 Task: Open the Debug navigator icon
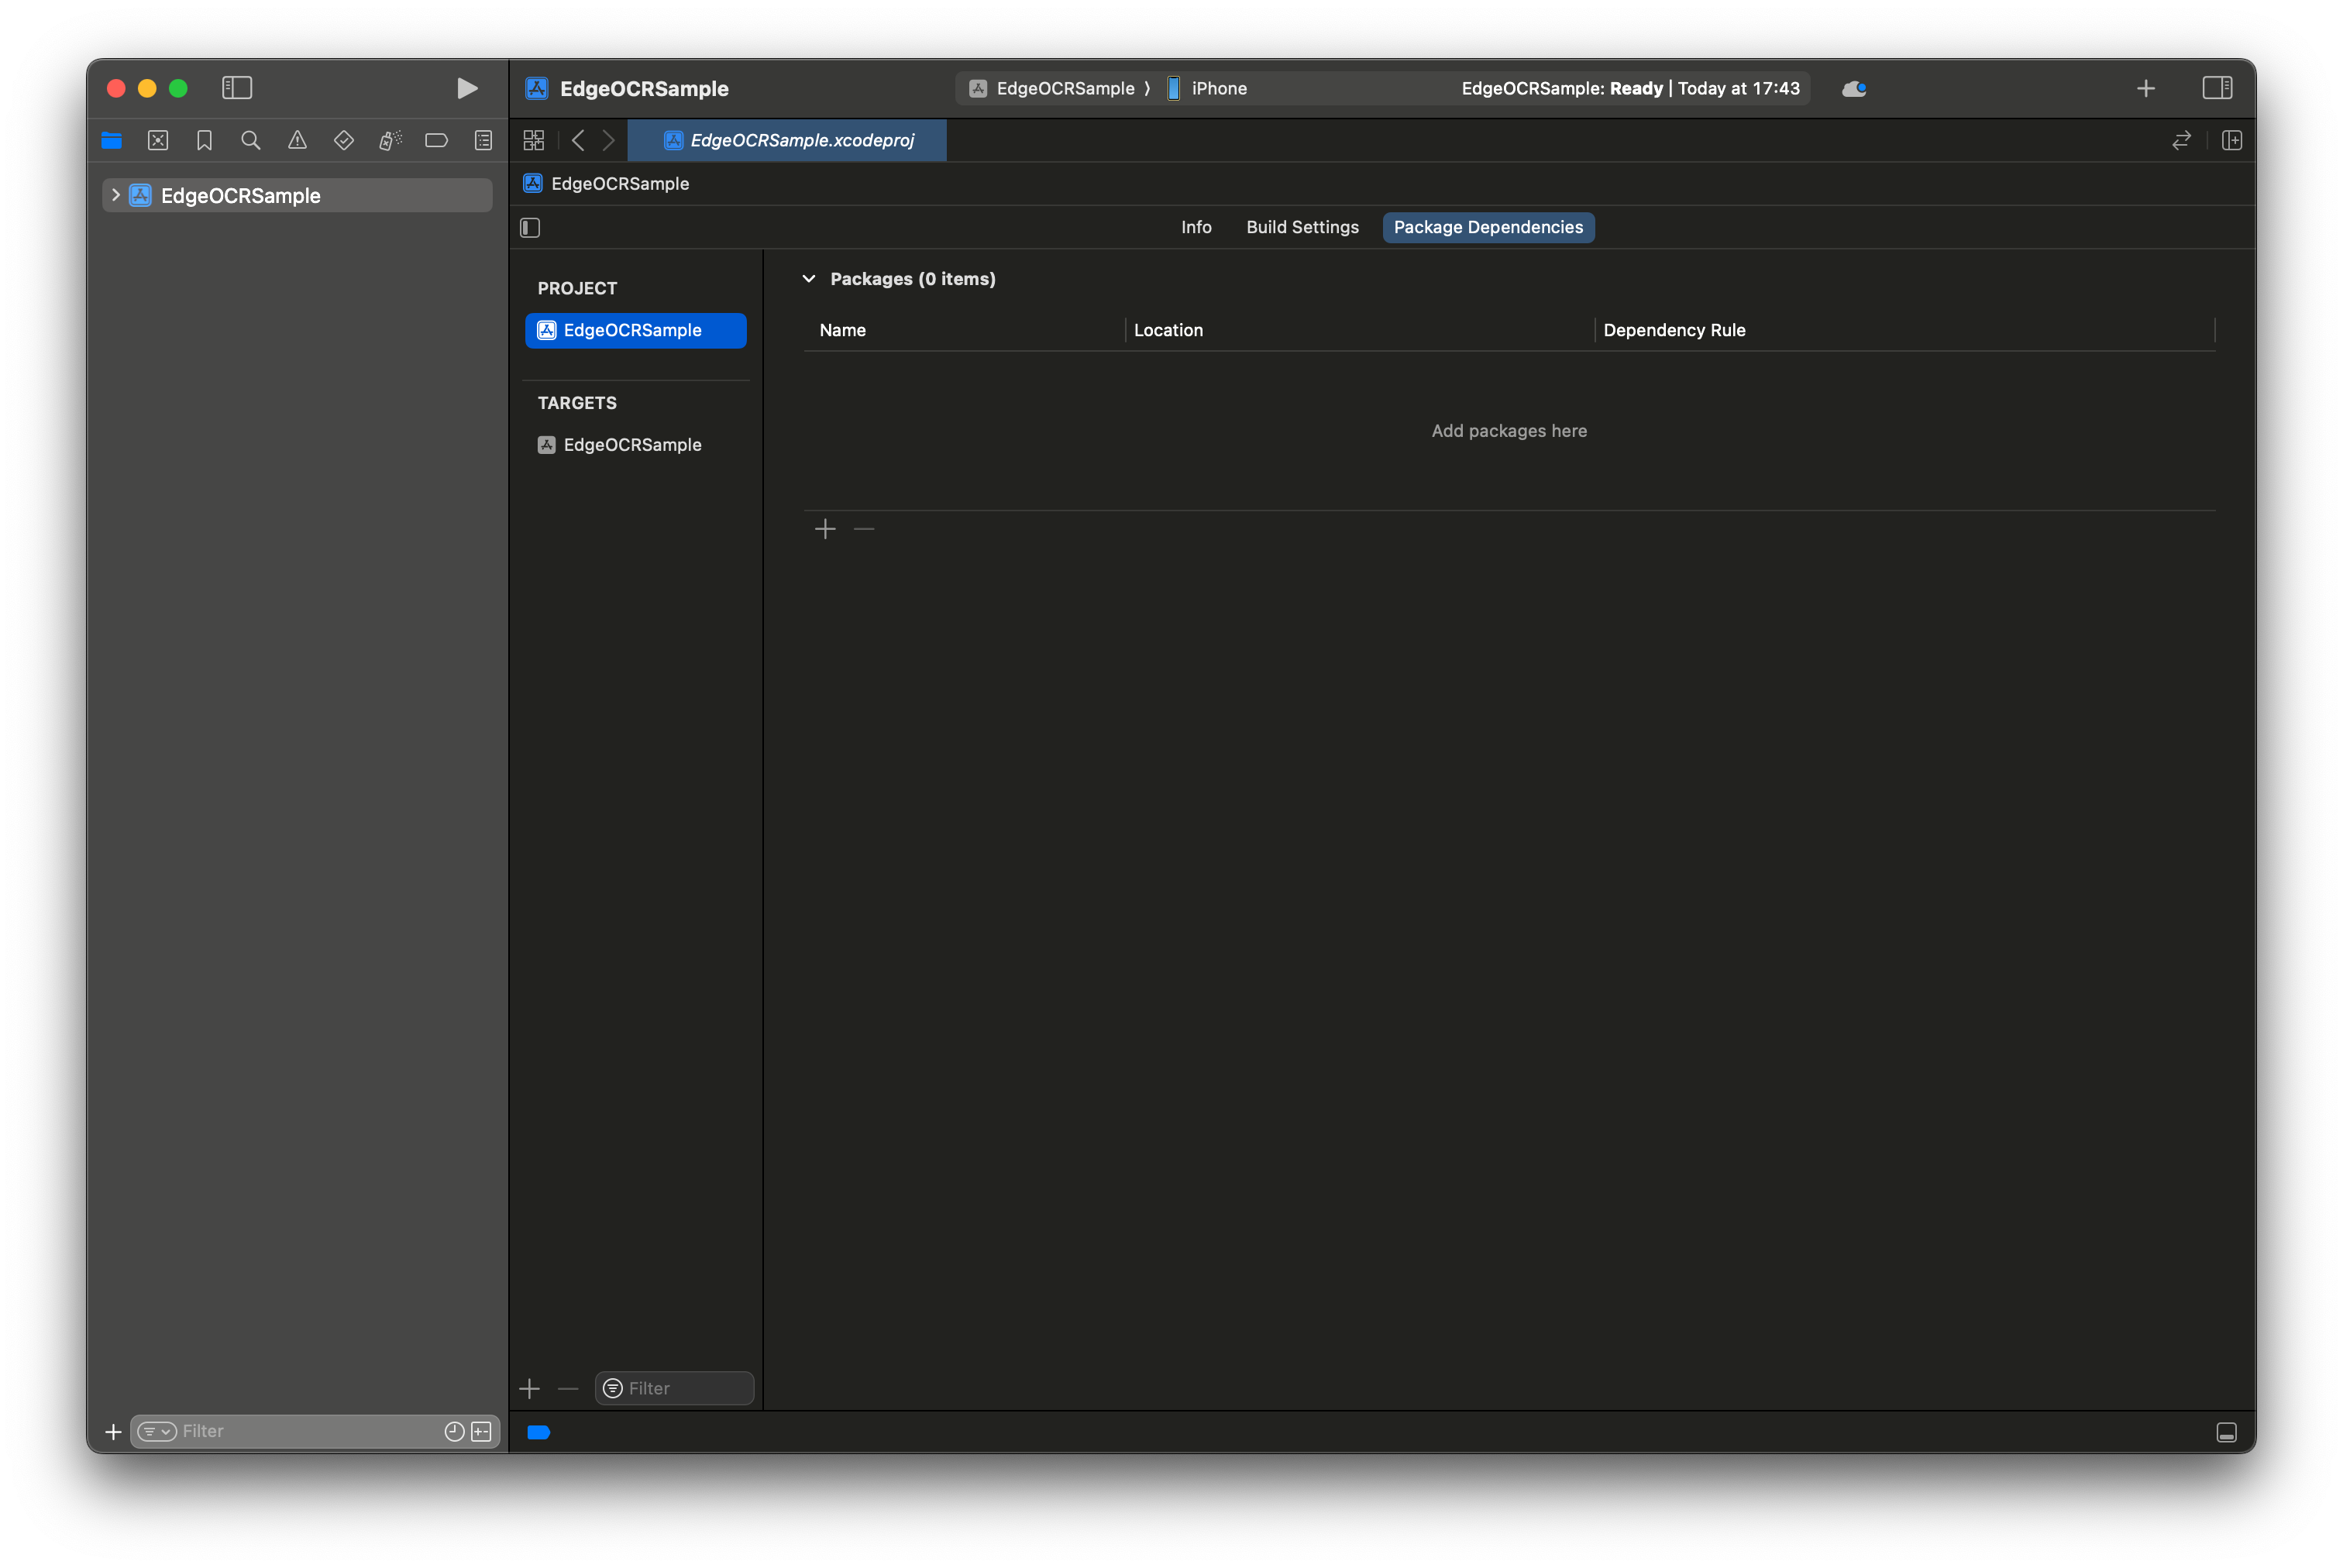click(390, 141)
